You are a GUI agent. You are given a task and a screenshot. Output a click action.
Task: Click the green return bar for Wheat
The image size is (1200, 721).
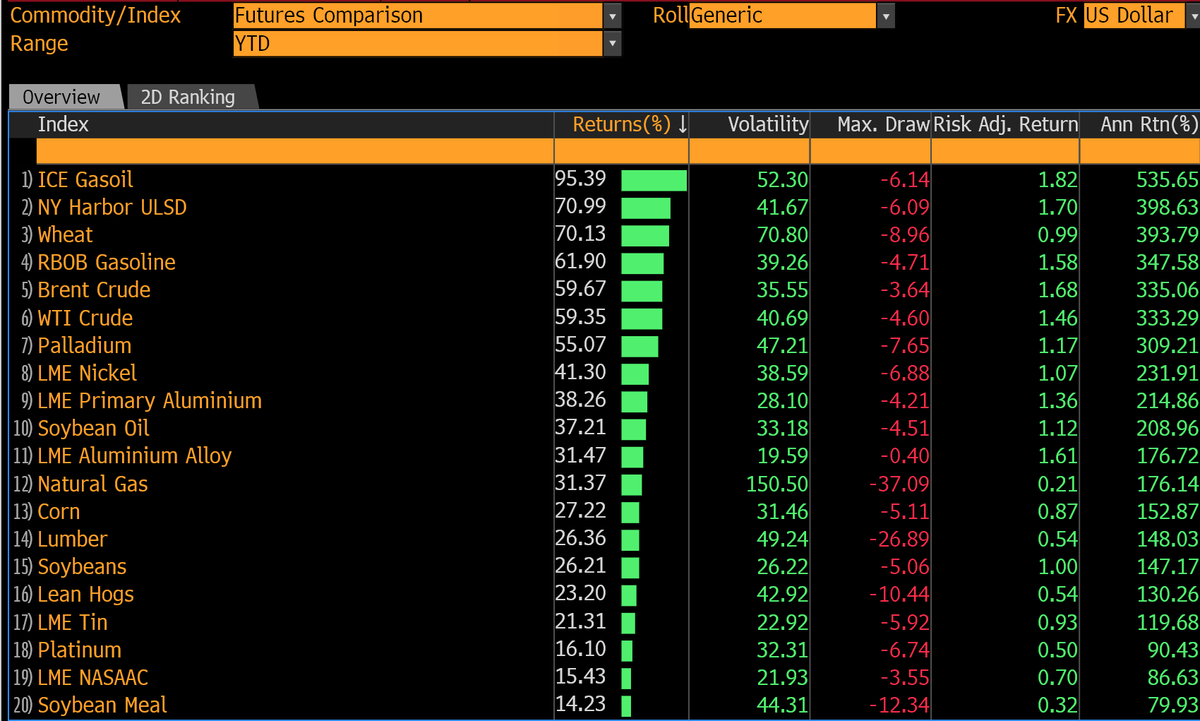[x=645, y=235]
